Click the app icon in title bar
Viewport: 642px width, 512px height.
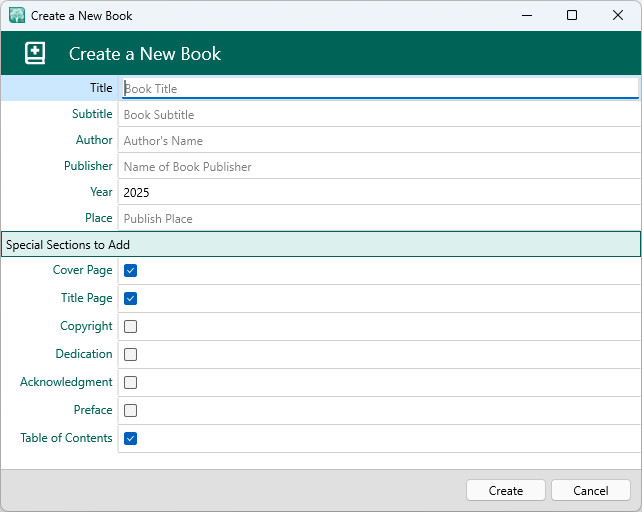17,16
